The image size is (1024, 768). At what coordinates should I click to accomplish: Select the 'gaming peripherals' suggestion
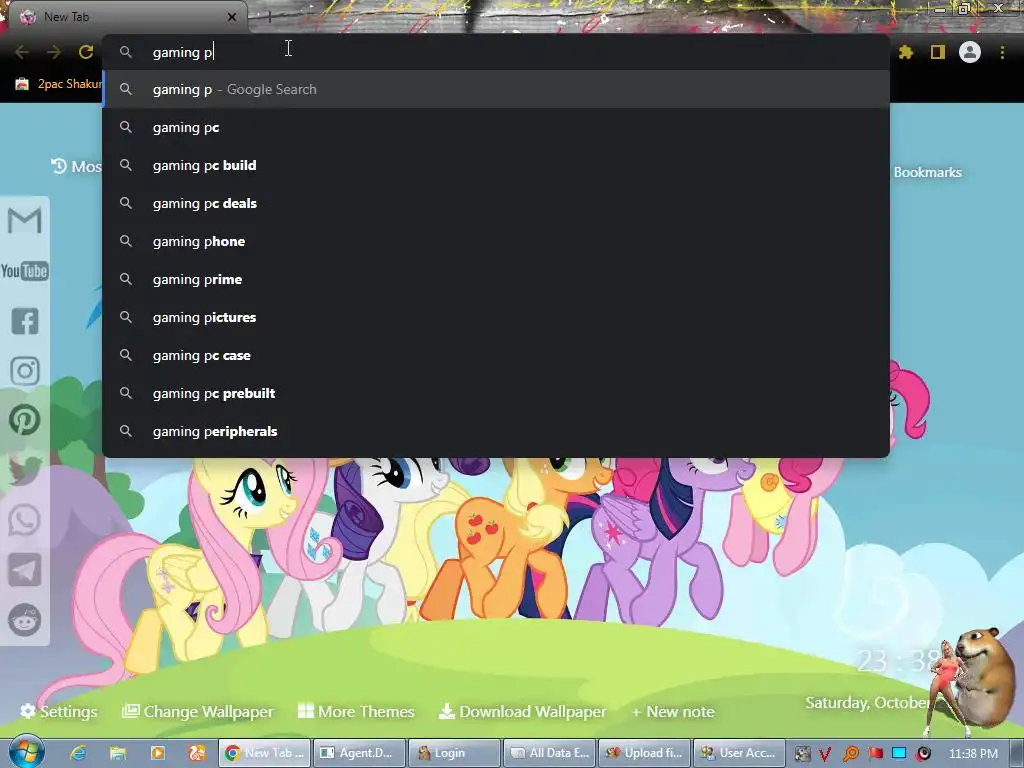tap(496, 431)
